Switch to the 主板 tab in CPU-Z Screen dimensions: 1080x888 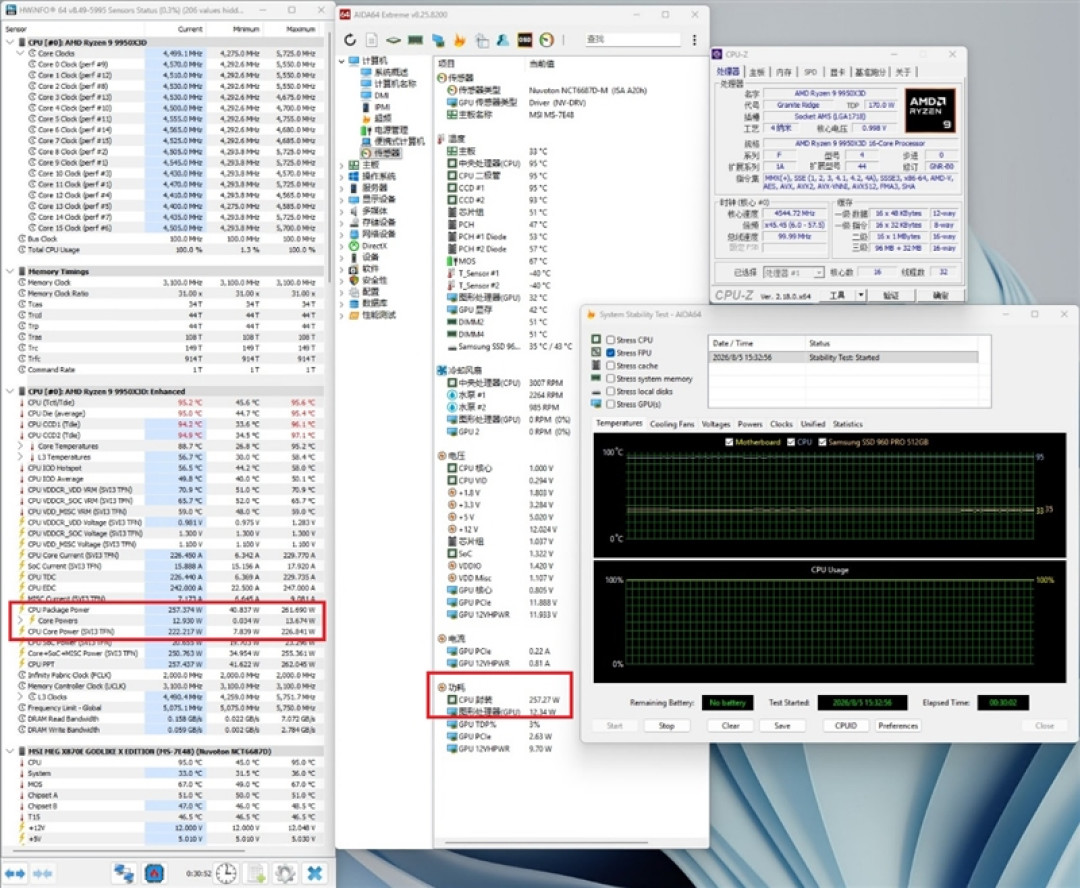[x=756, y=72]
